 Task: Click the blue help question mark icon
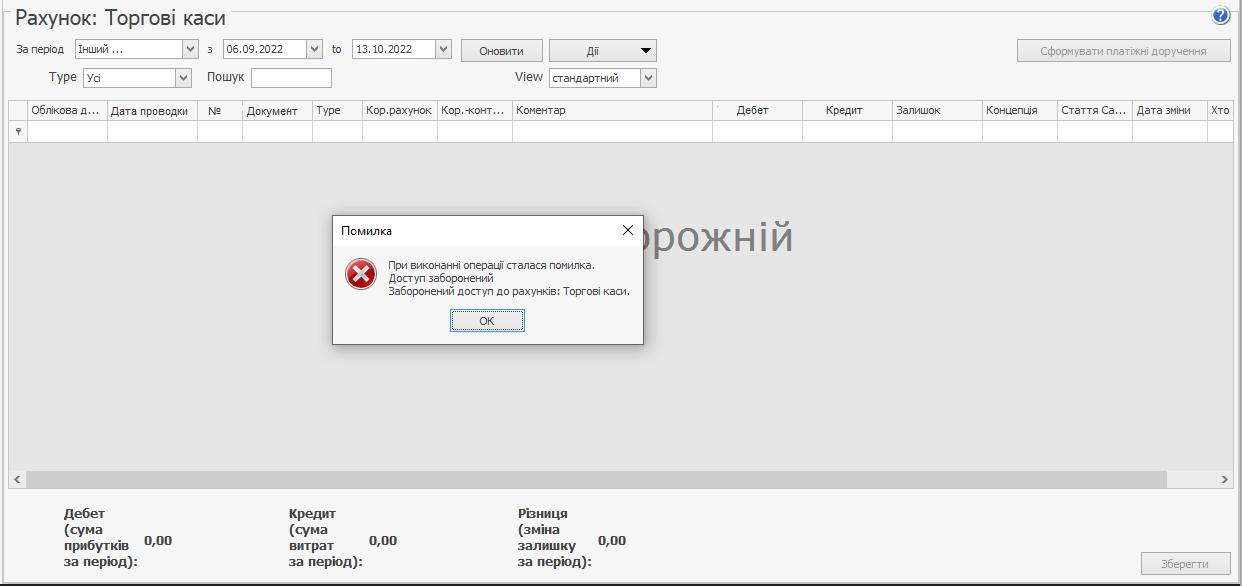click(1220, 16)
